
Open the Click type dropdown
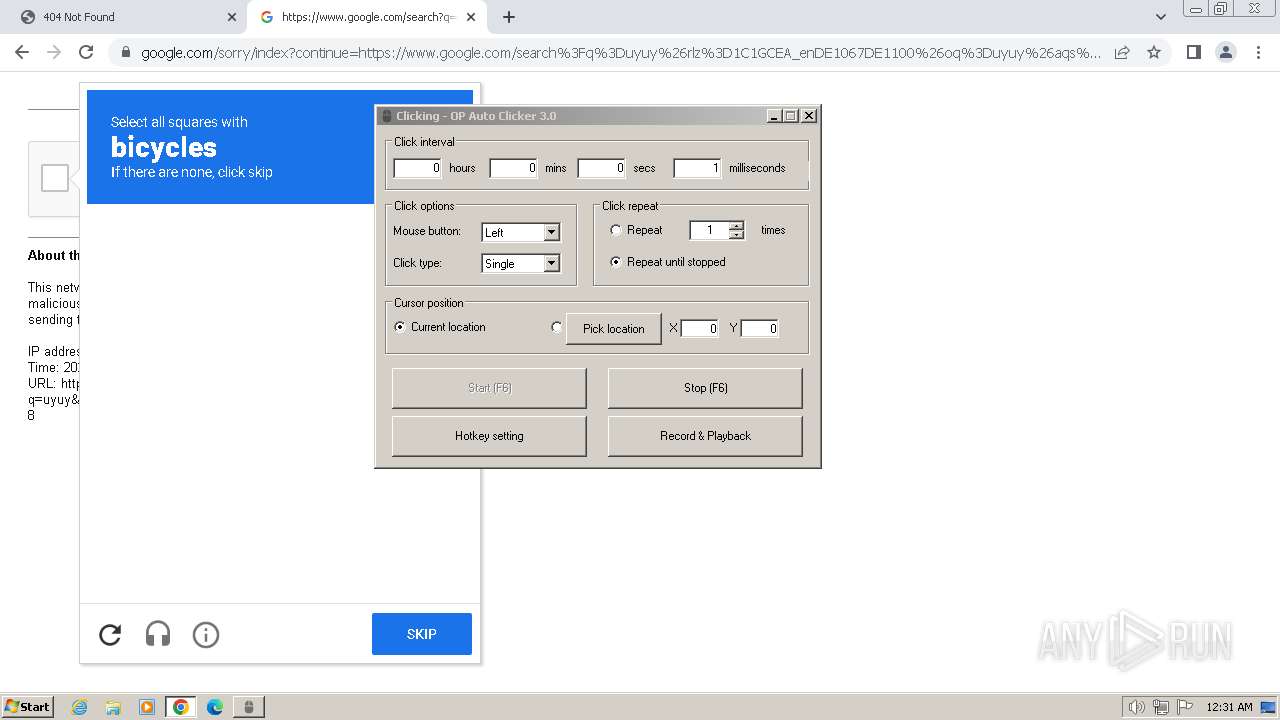point(521,263)
